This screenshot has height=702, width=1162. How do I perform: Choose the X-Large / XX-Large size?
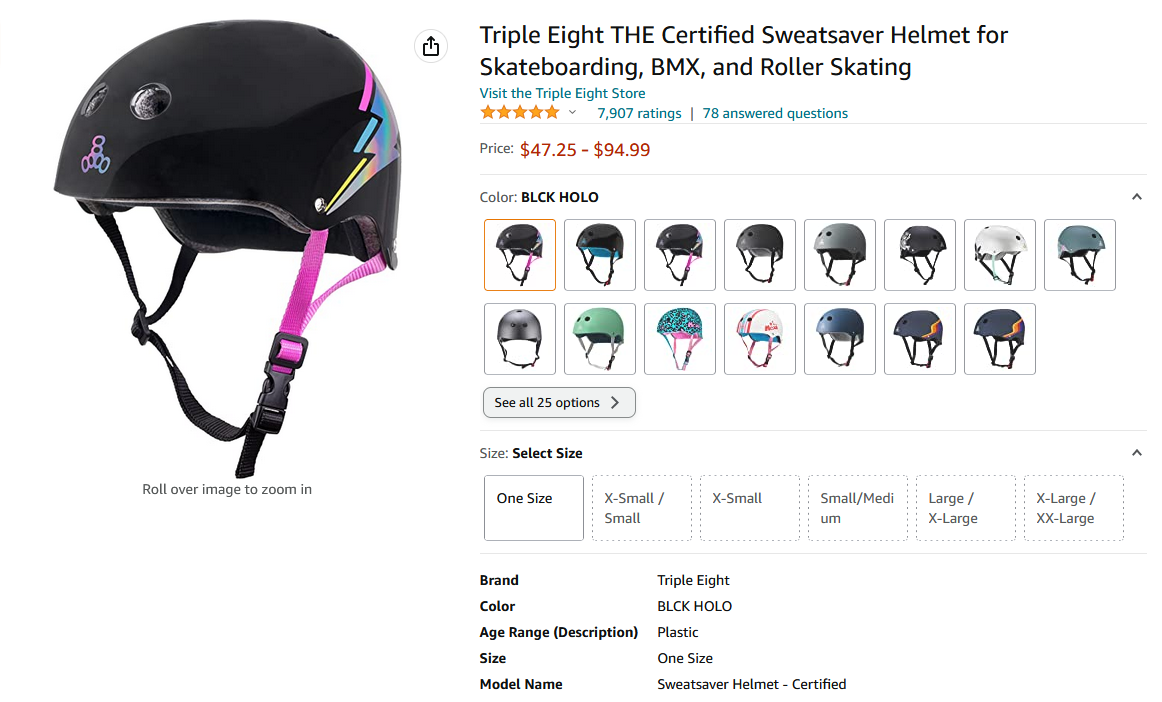1073,508
